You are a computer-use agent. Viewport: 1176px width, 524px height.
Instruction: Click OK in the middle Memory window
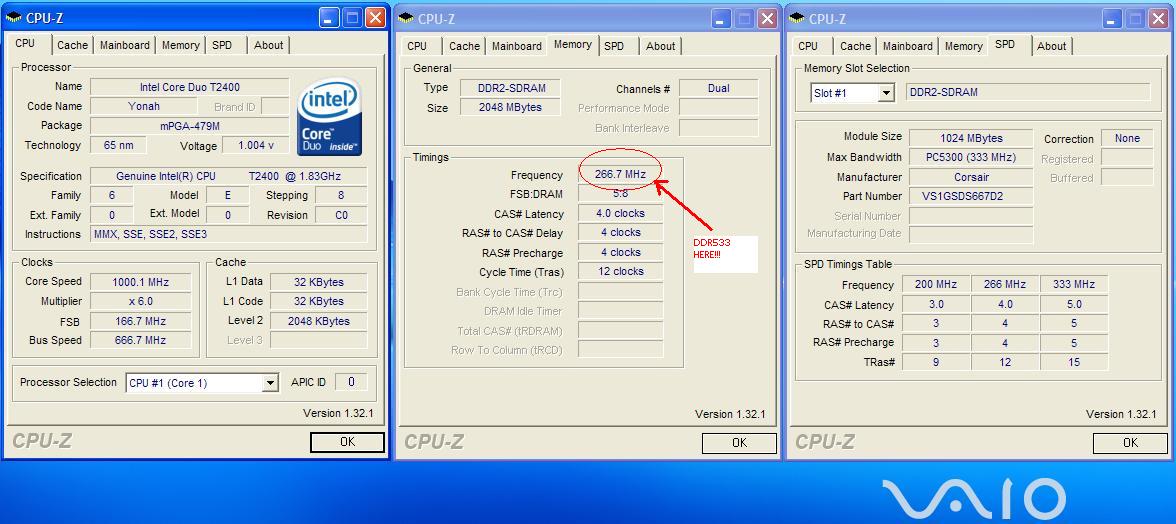pyautogui.click(x=740, y=443)
